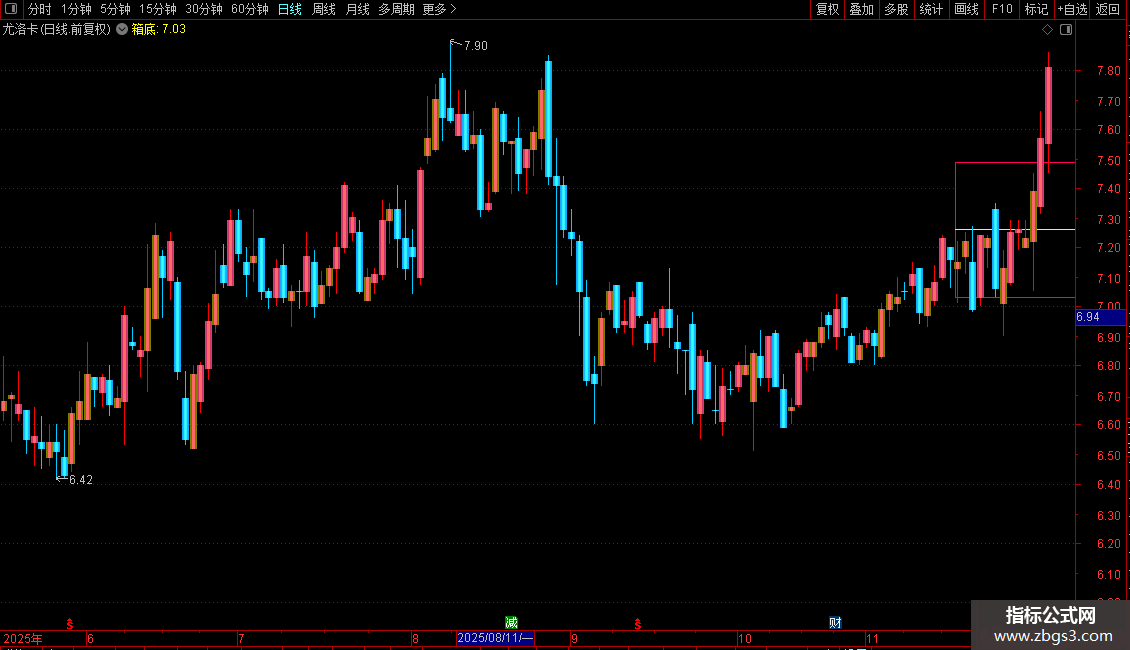Click the panel layout icon at top-left

tap(11, 9)
